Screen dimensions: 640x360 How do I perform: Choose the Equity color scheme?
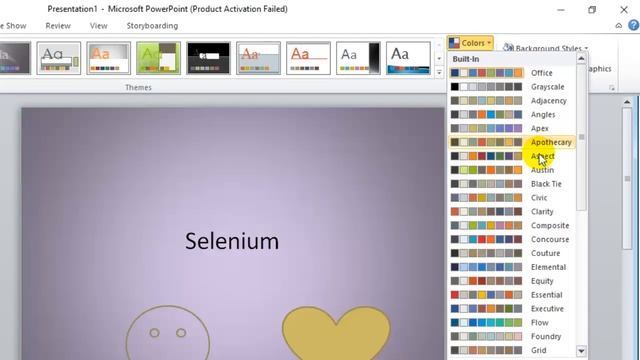[x=513, y=281]
